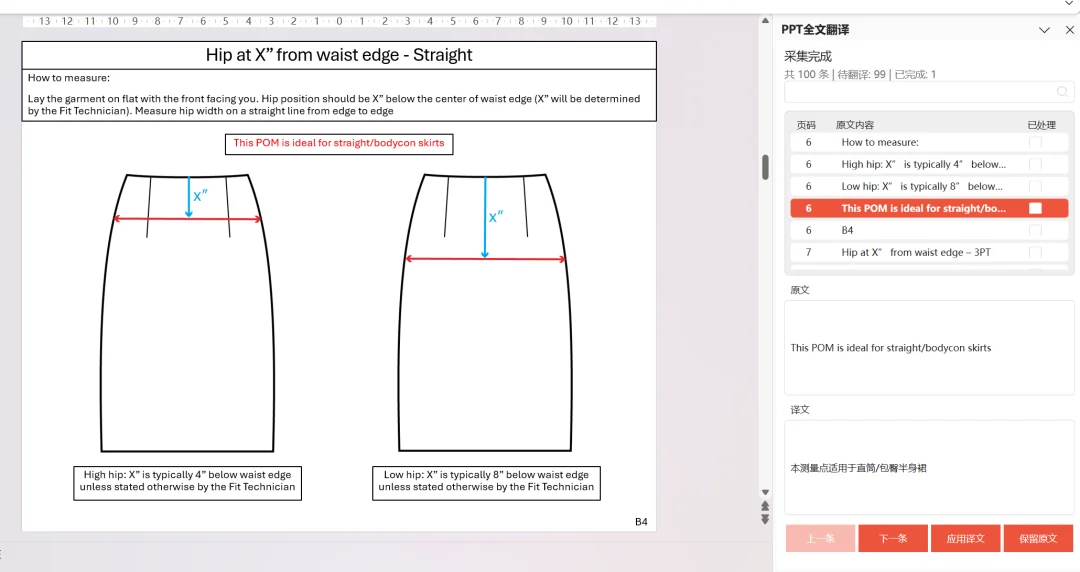
Task: Click the 应用译文 button
Action: click(x=965, y=538)
